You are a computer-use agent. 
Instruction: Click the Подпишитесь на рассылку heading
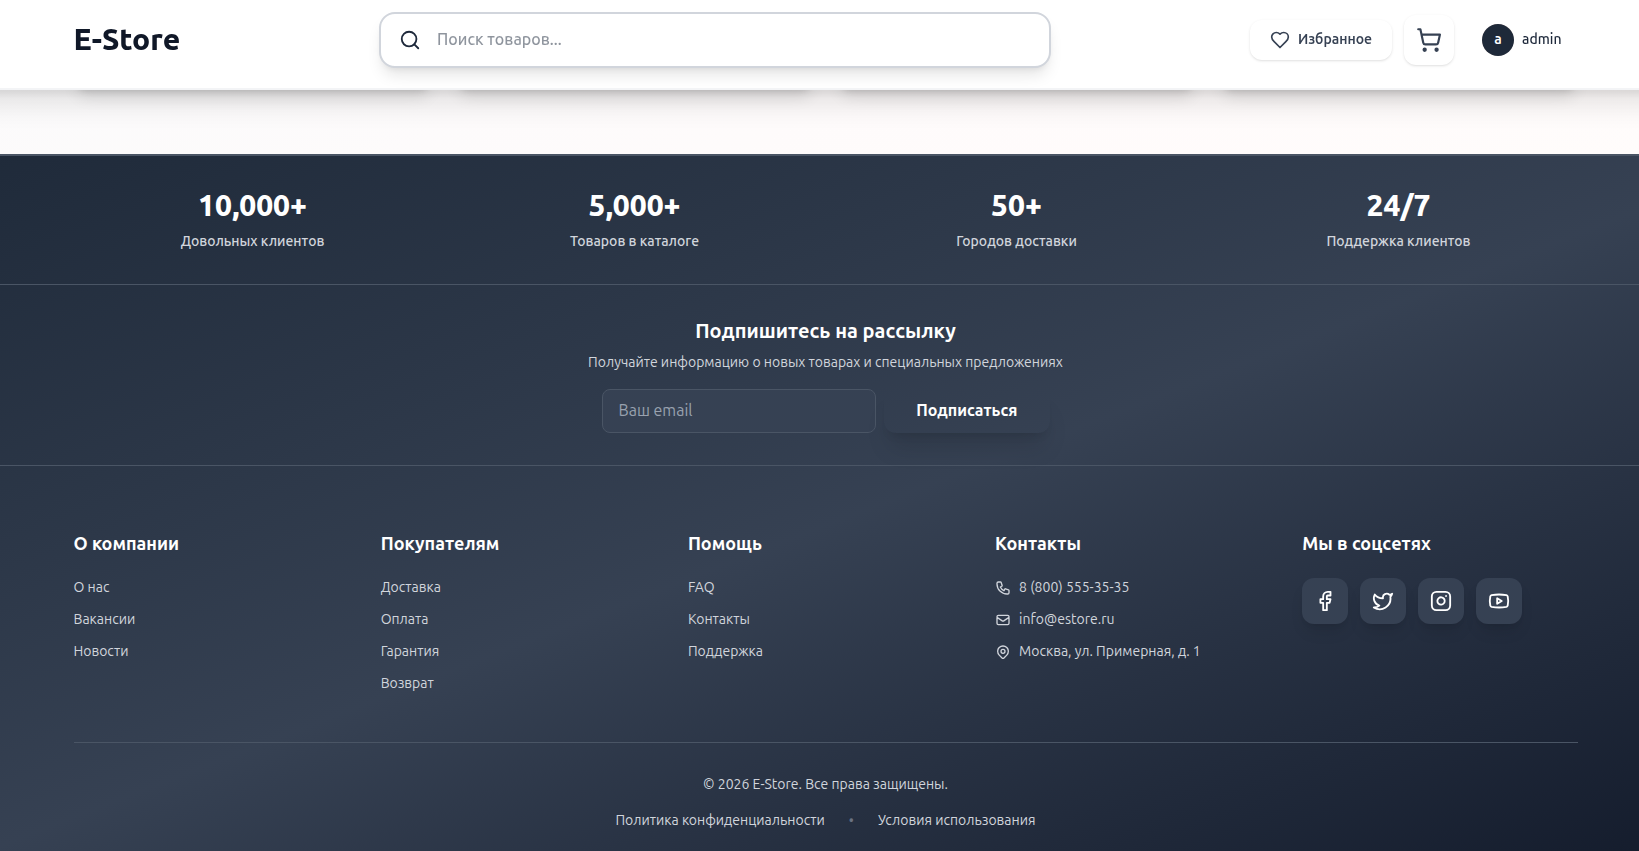pyautogui.click(x=825, y=331)
